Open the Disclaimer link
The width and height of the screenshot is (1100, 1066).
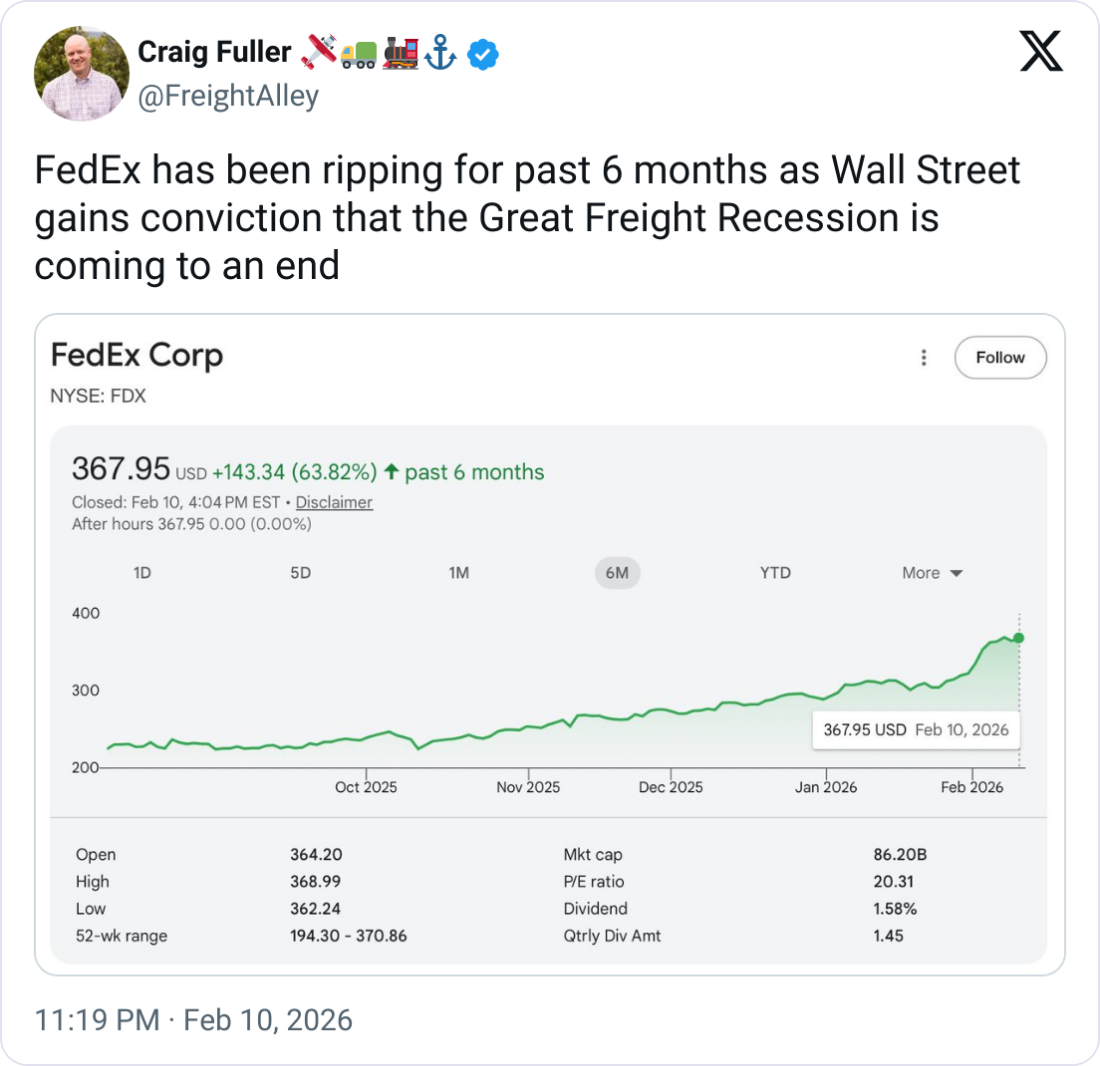click(334, 502)
